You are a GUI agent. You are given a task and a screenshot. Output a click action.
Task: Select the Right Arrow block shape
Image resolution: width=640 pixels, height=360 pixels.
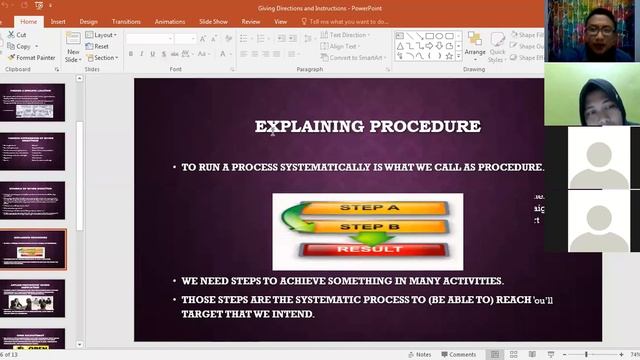pos(429,46)
